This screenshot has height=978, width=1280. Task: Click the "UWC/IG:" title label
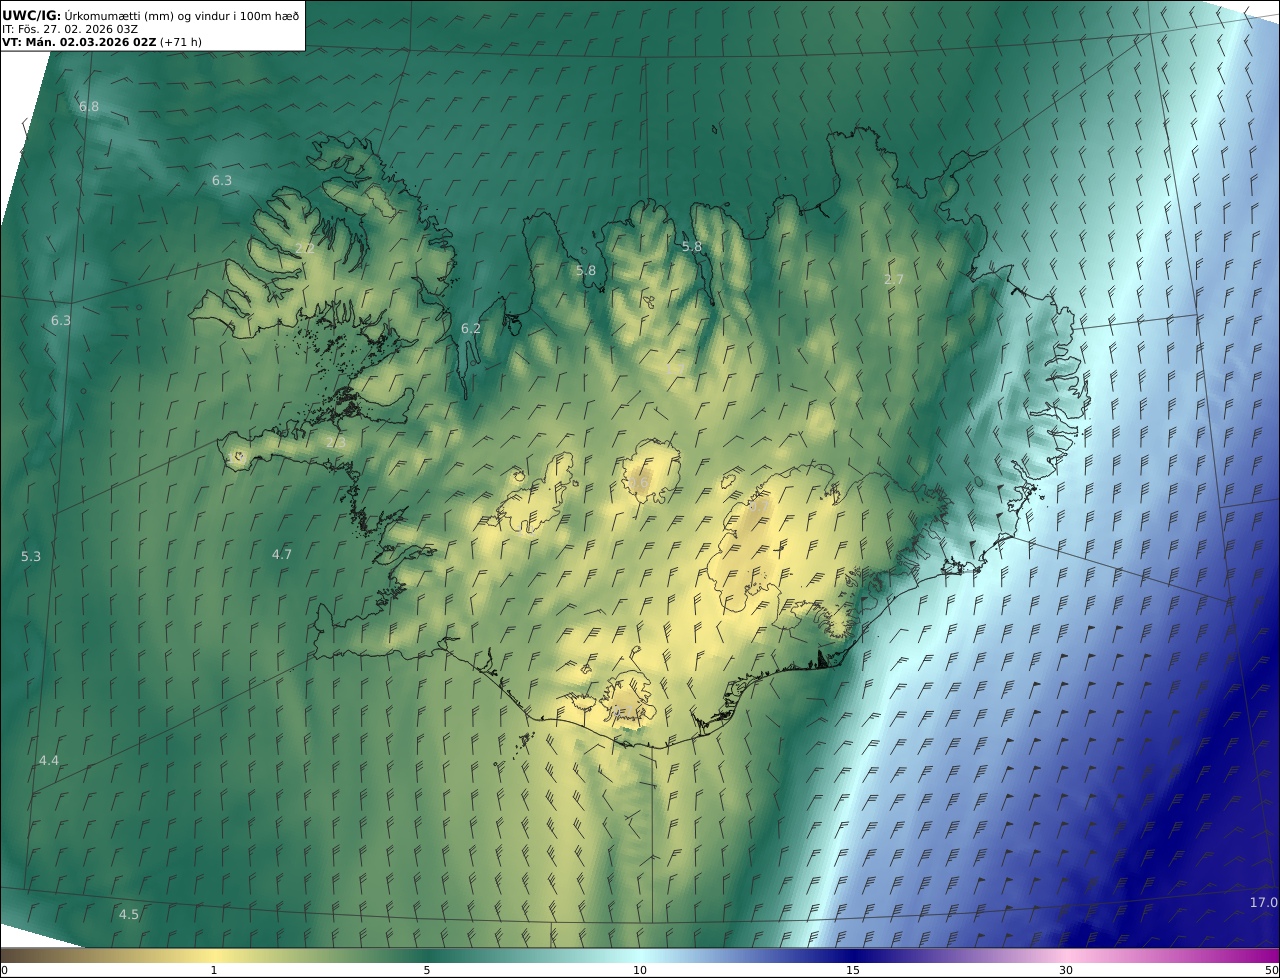pyautogui.click(x=31, y=15)
